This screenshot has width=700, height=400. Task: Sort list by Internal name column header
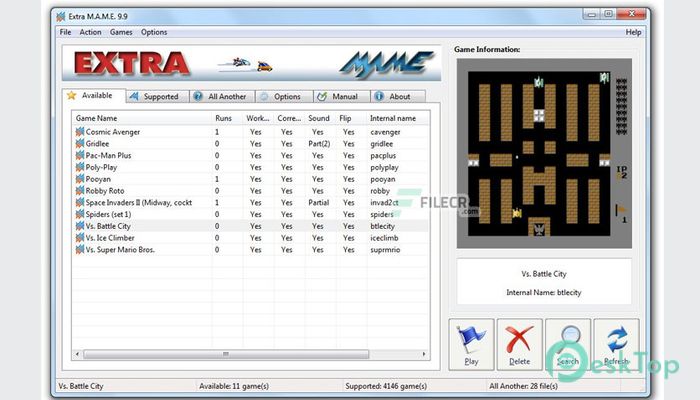point(398,118)
